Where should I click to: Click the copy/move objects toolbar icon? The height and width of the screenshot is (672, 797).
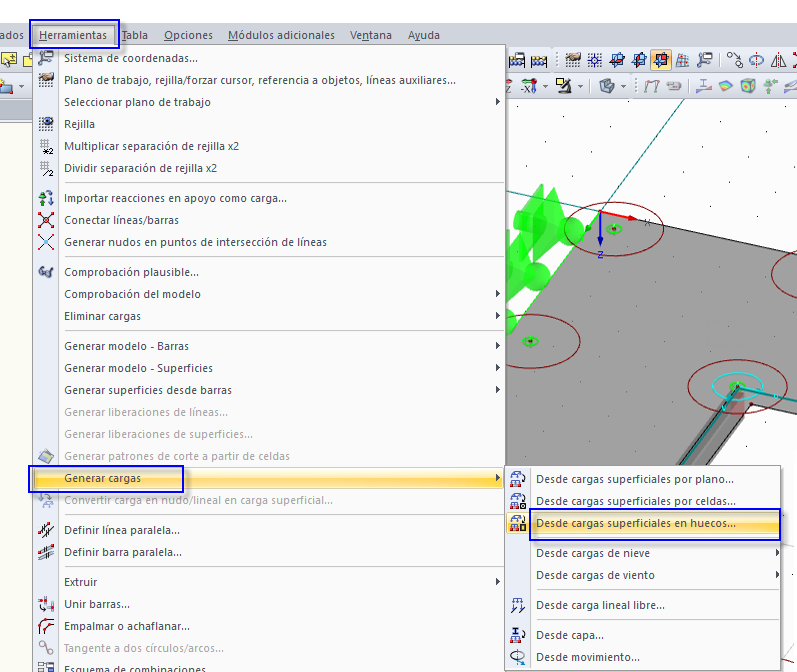[x=734, y=60]
